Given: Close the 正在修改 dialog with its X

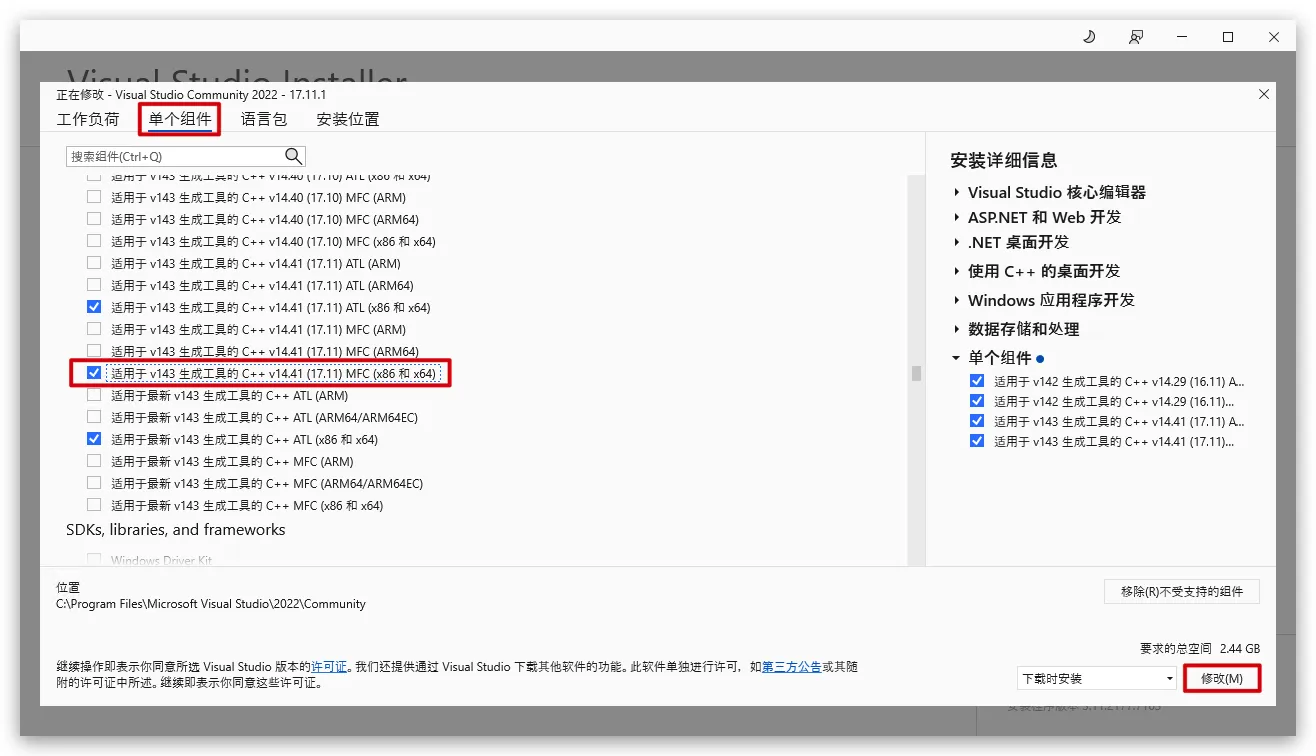Looking at the screenshot, I should pyautogui.click(x=1264, y=94).
